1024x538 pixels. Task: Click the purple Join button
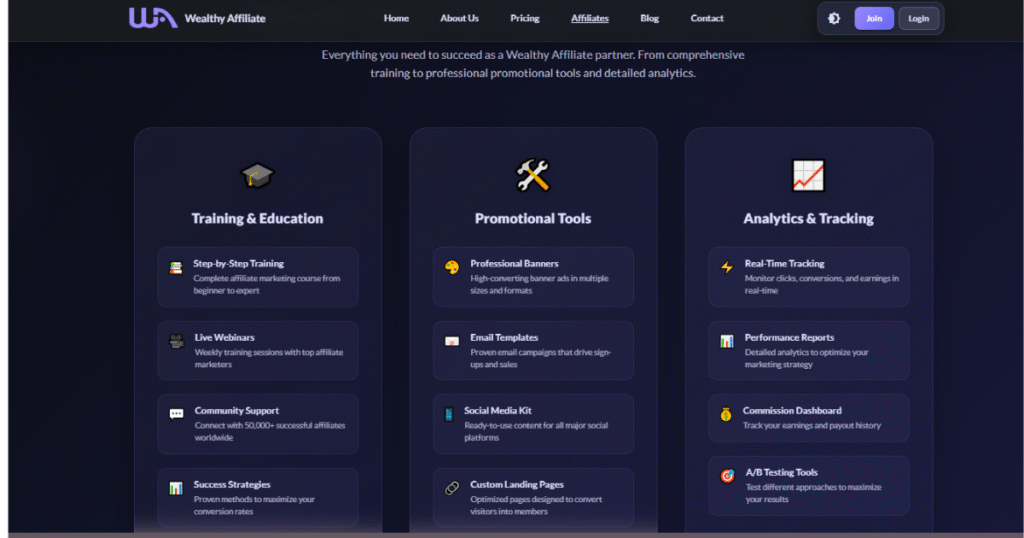point(874,18)
